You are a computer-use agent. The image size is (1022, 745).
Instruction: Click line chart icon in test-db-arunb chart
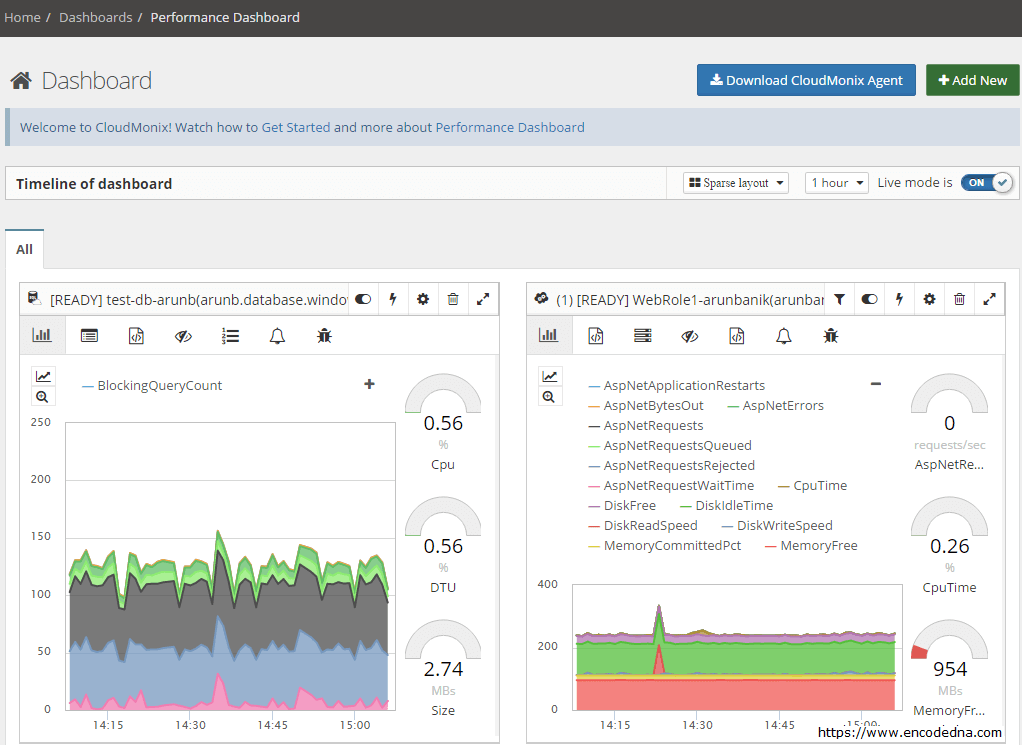point(43,376)
